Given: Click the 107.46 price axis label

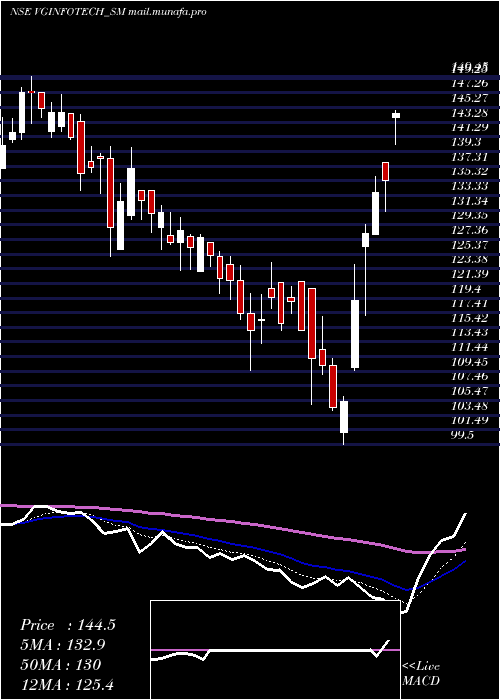Looking at the screenshot, I should 470,377.
